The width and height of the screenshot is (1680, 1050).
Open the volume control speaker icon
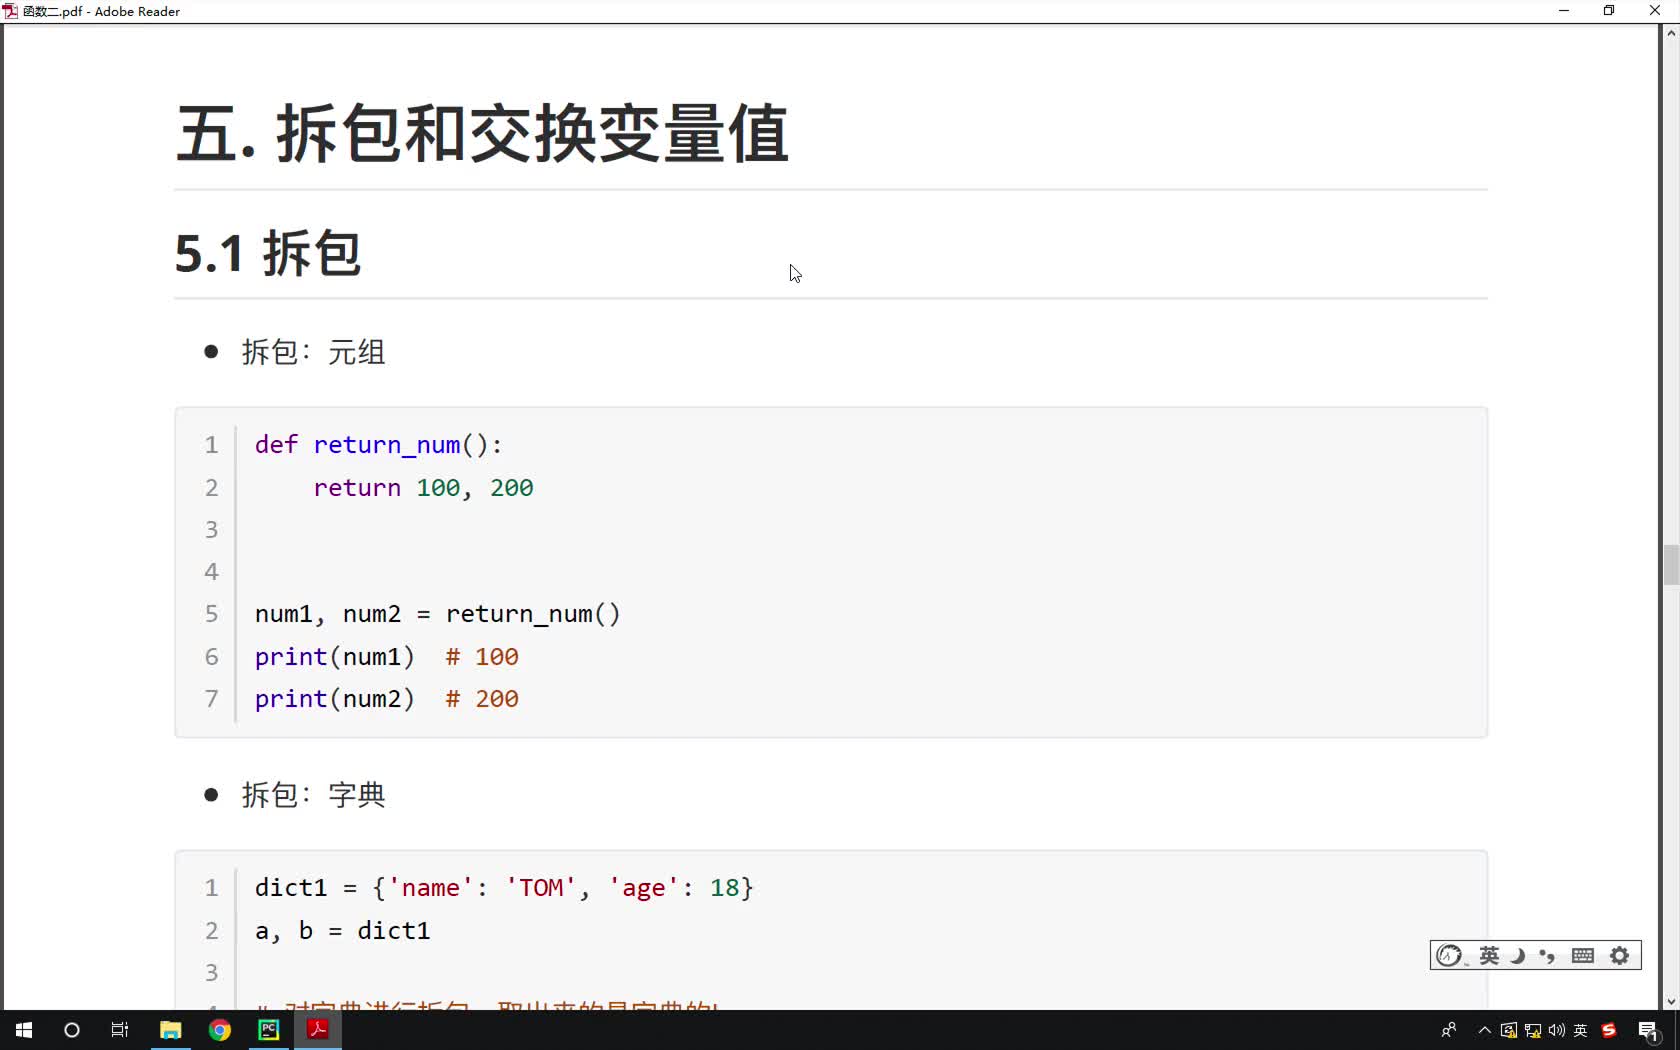(1557, 1030)
